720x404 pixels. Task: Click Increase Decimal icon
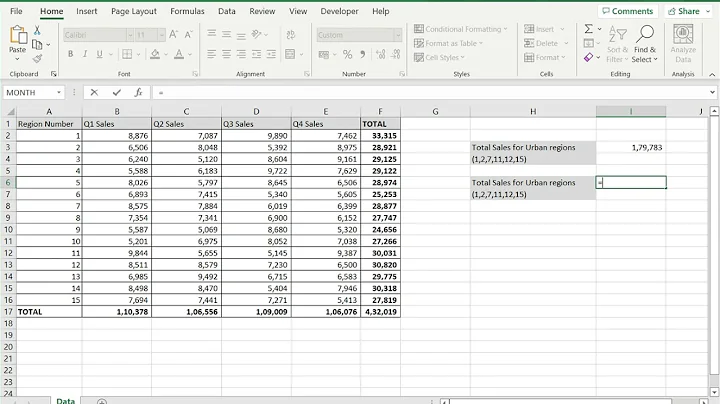pyautogui.click(x=381, y=55)
